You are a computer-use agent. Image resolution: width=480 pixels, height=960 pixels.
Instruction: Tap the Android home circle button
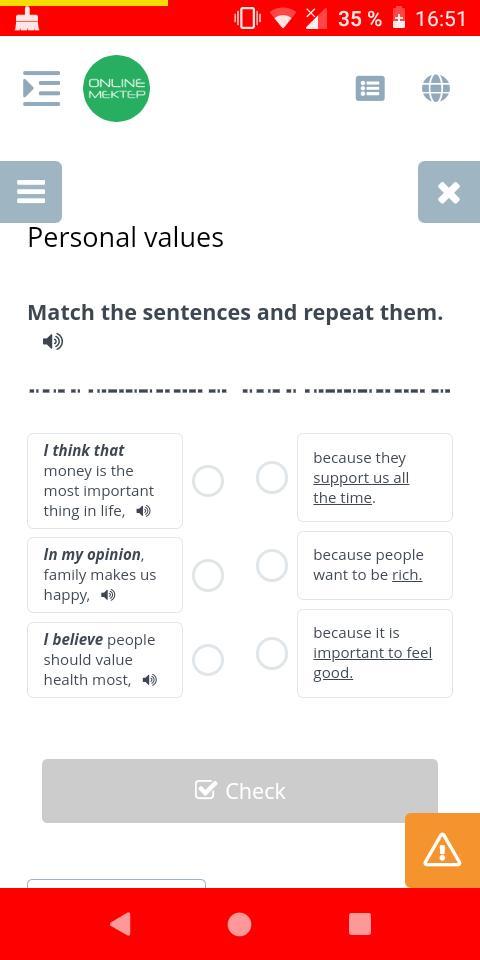click(239, 924)
